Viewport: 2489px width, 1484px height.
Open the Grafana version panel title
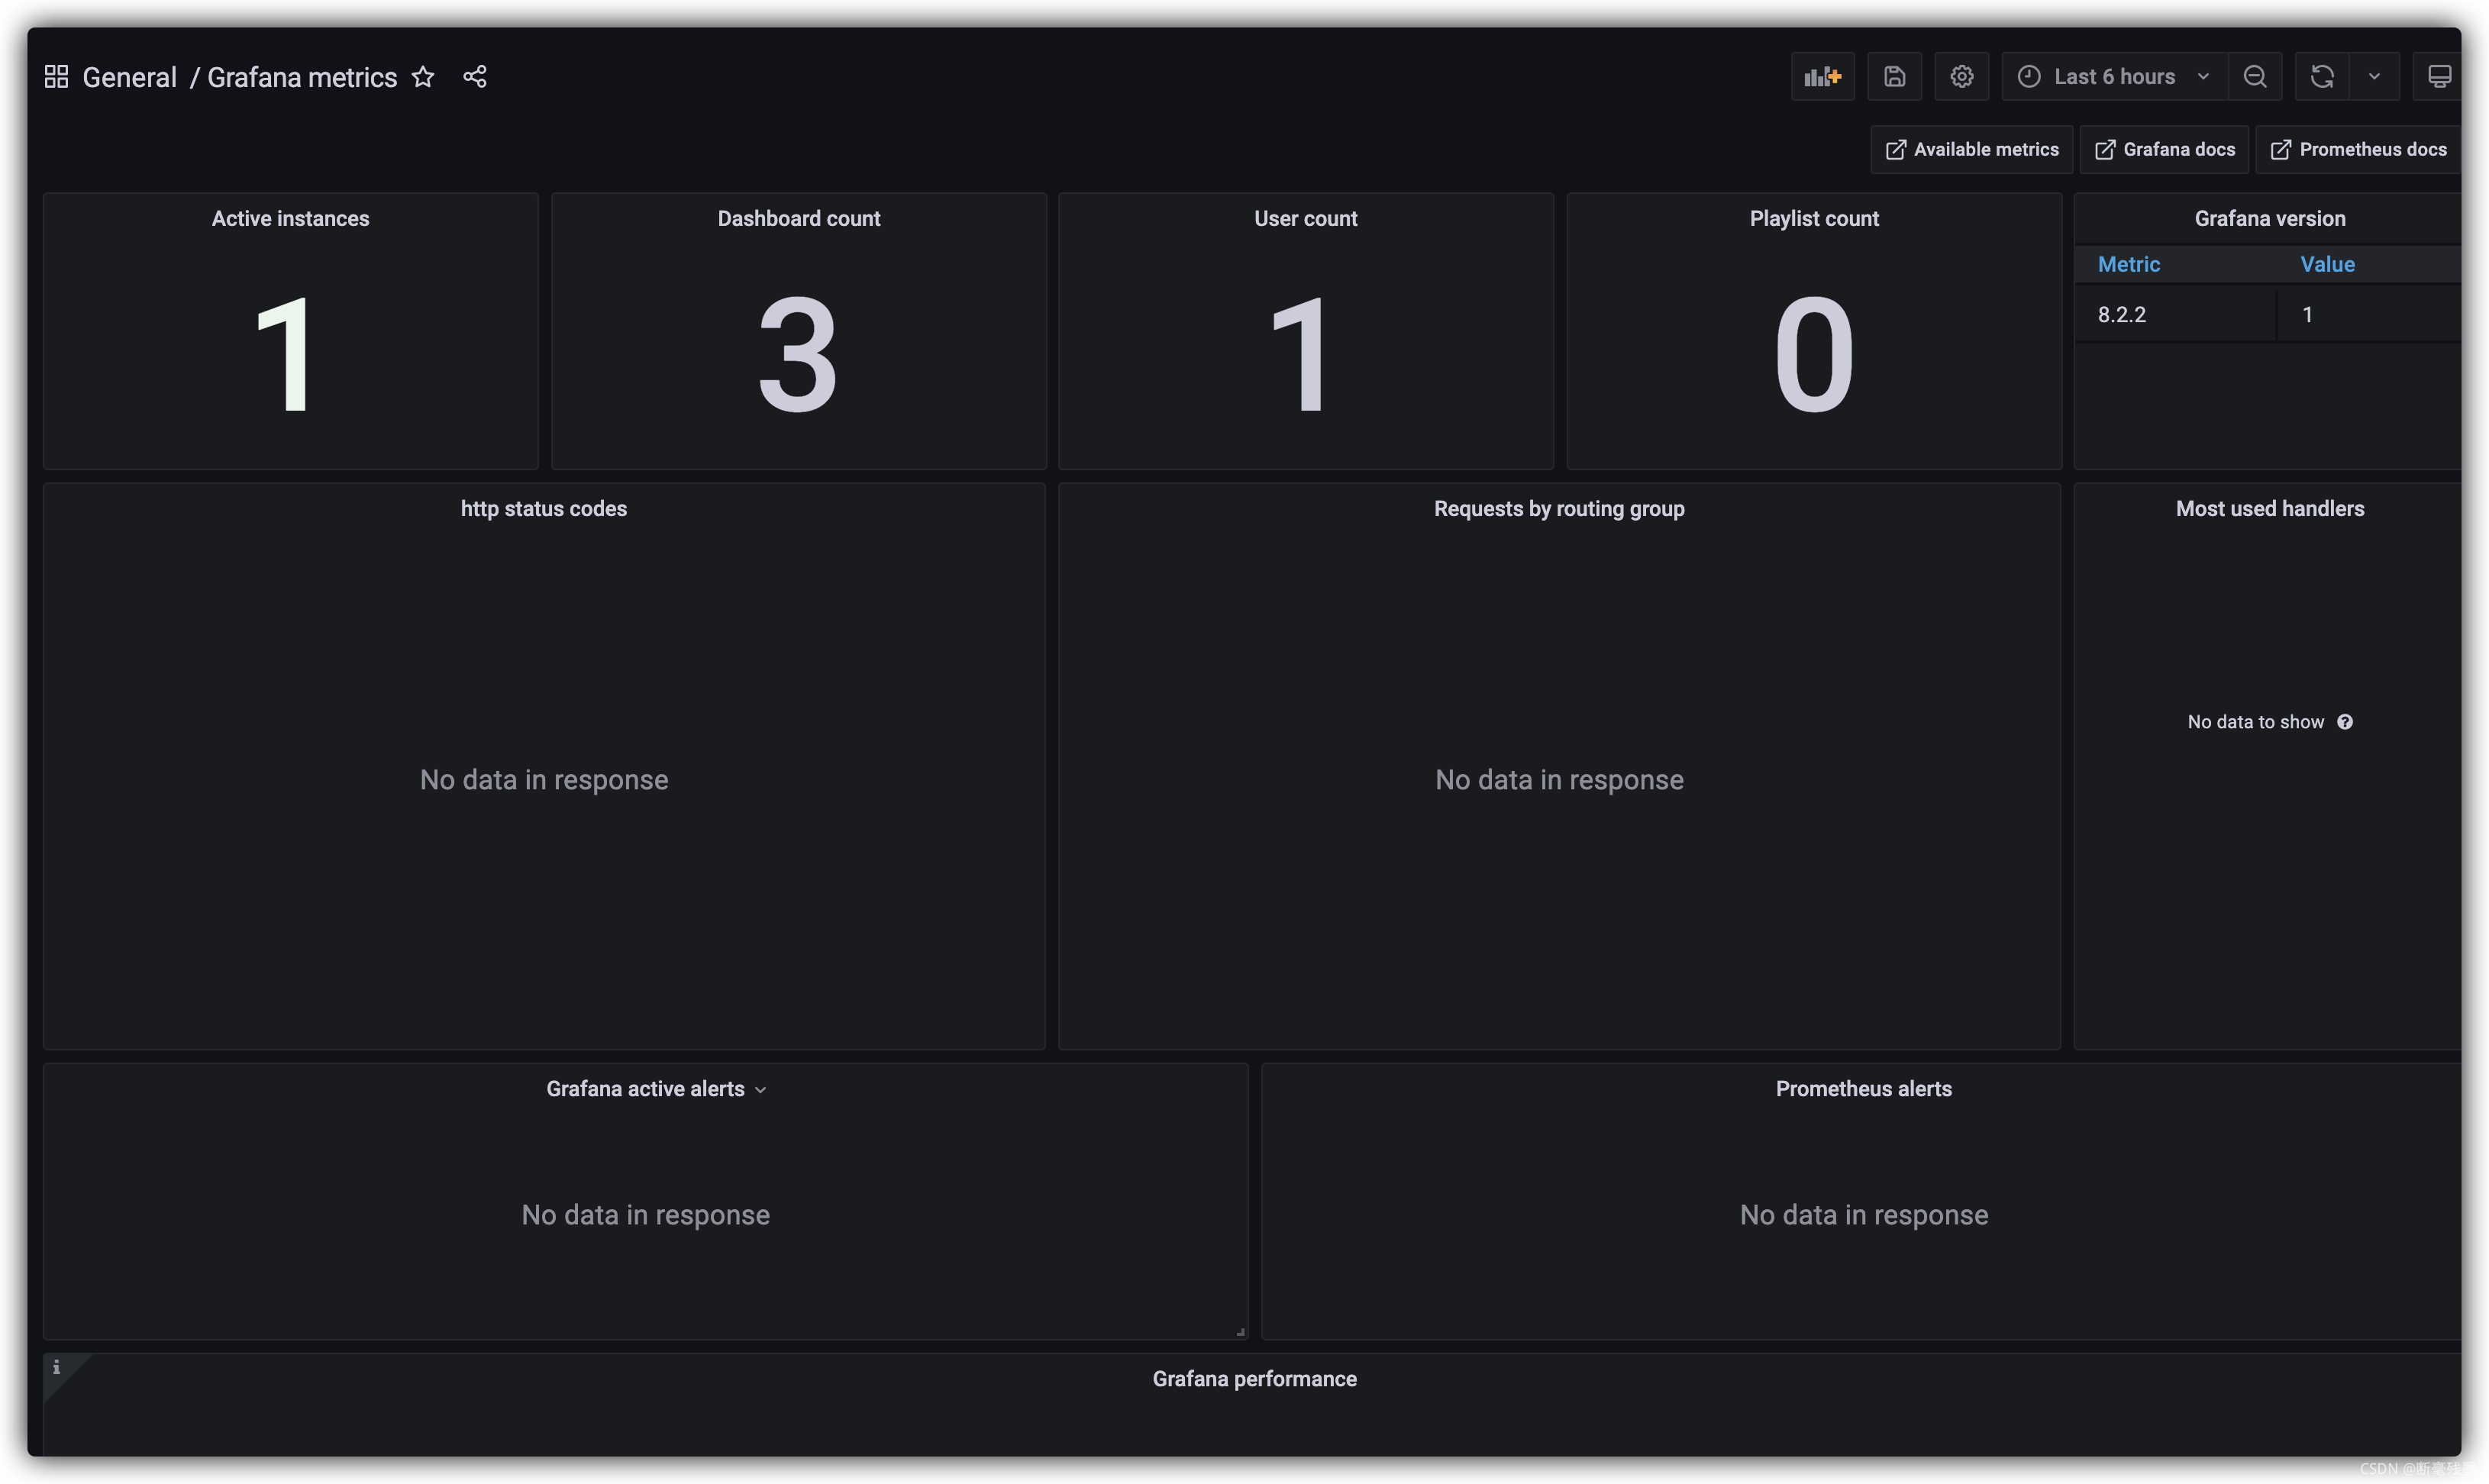pos(2270,218)
